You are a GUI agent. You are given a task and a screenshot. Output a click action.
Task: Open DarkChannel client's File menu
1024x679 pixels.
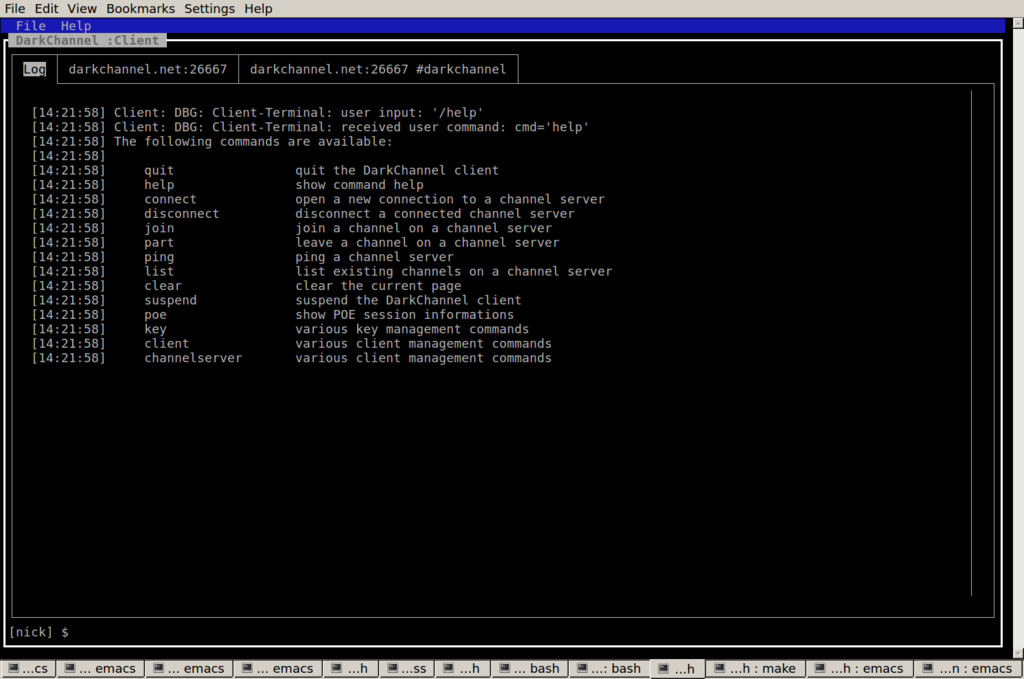pos(30,26)
